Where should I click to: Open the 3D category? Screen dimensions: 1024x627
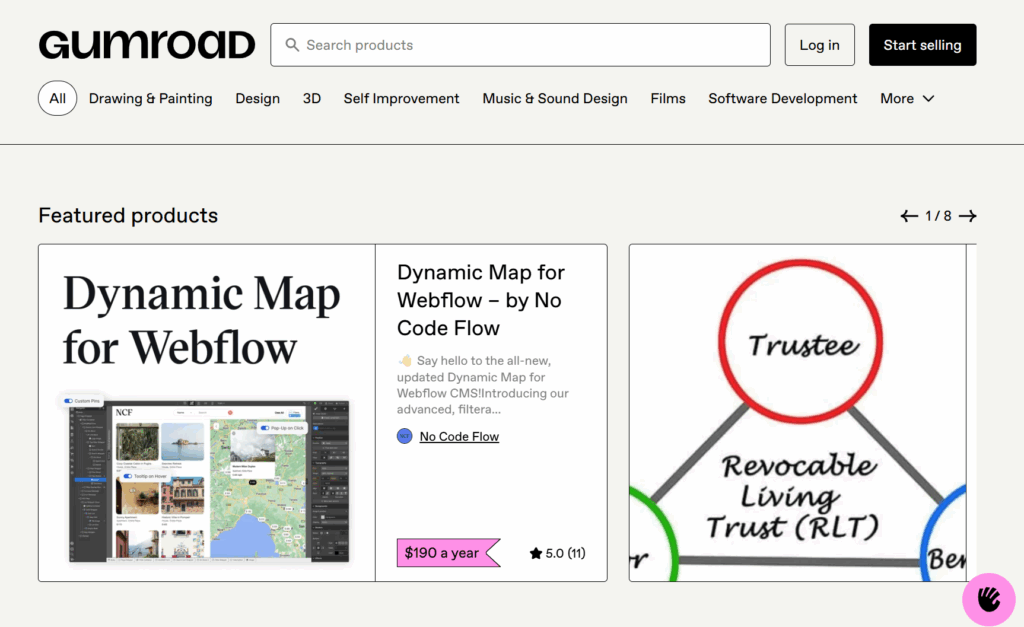[x=312, y=98]
